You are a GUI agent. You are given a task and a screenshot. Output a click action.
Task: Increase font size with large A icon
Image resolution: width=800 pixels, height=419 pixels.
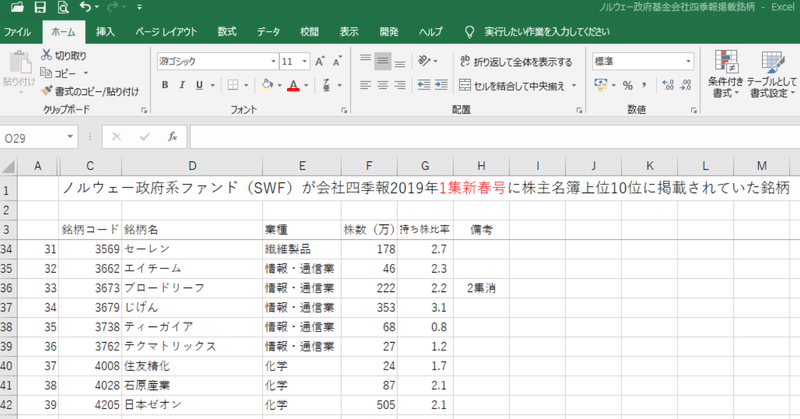320,61
